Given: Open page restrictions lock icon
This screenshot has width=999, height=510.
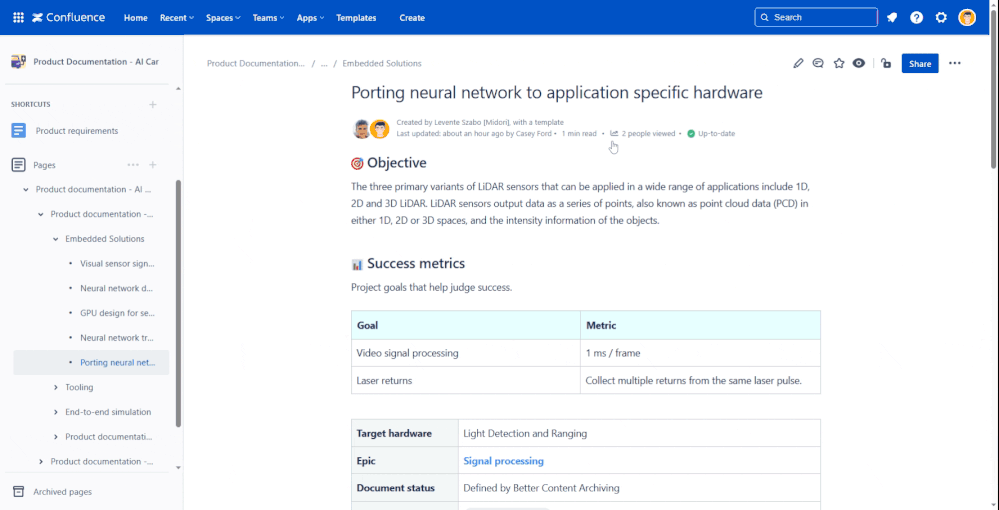Looking at the screenshot, I should tap(886, 63).
